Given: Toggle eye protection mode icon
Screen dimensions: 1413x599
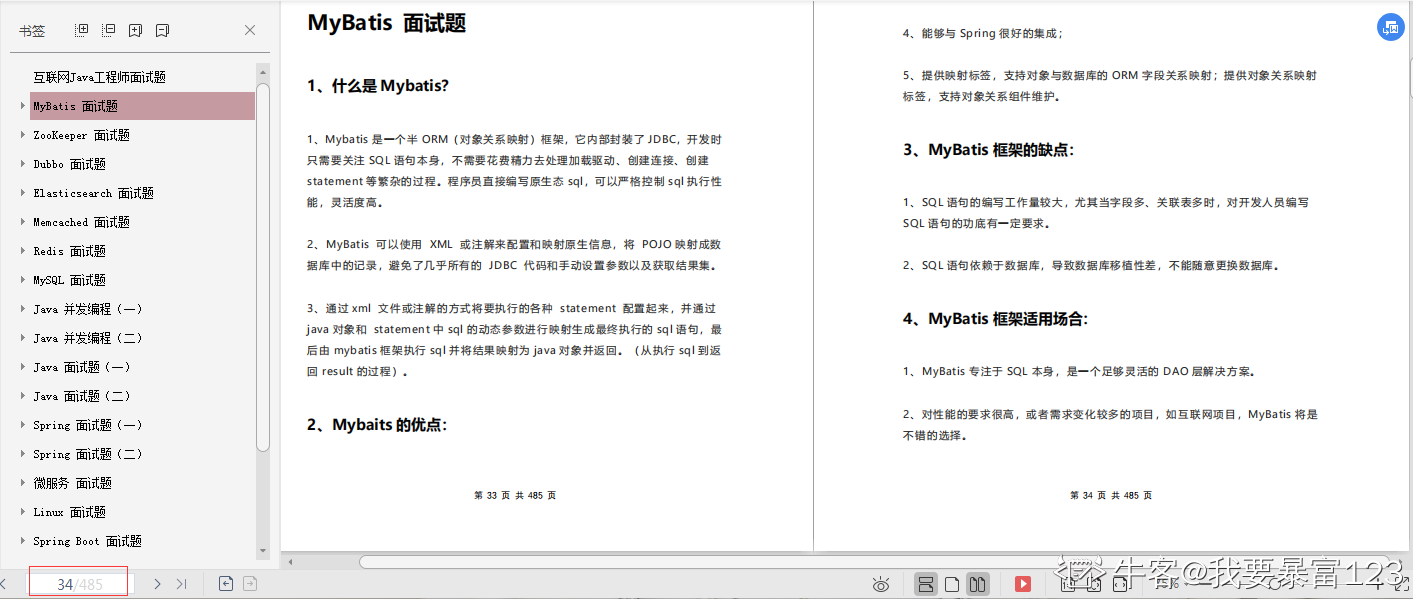Looking at the screenshot, I should coord(881,583).
